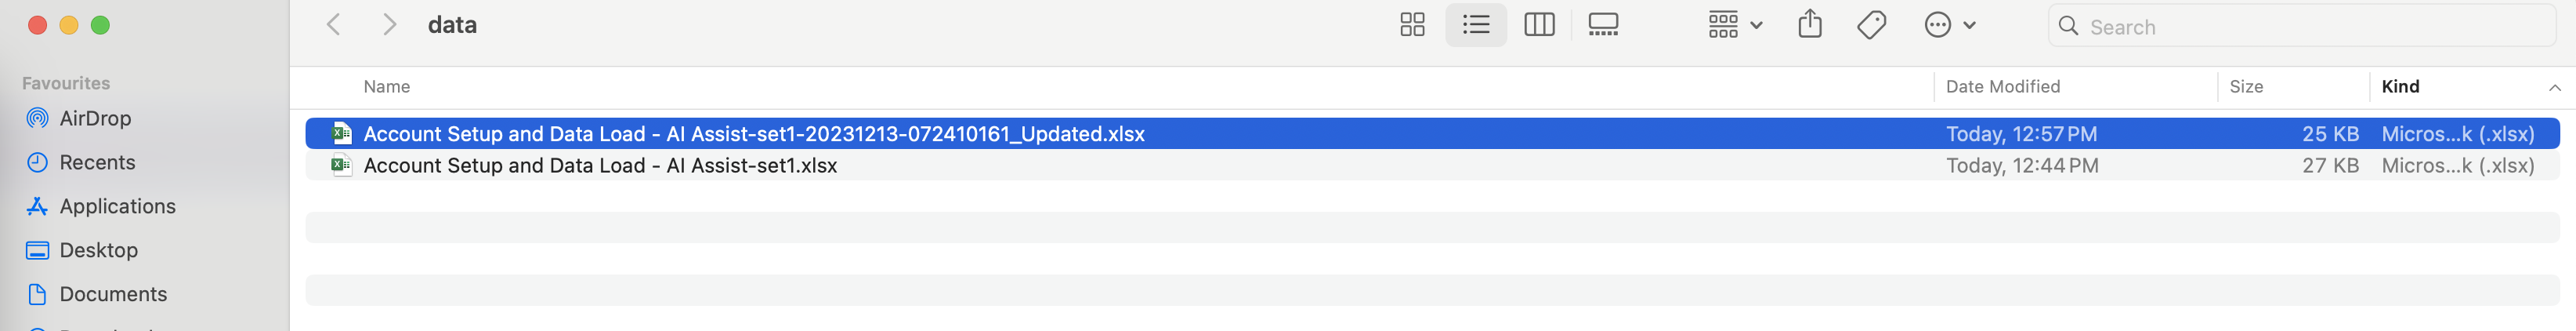
Task: Open Applications in the sidebar
Action: click(117, 207)
